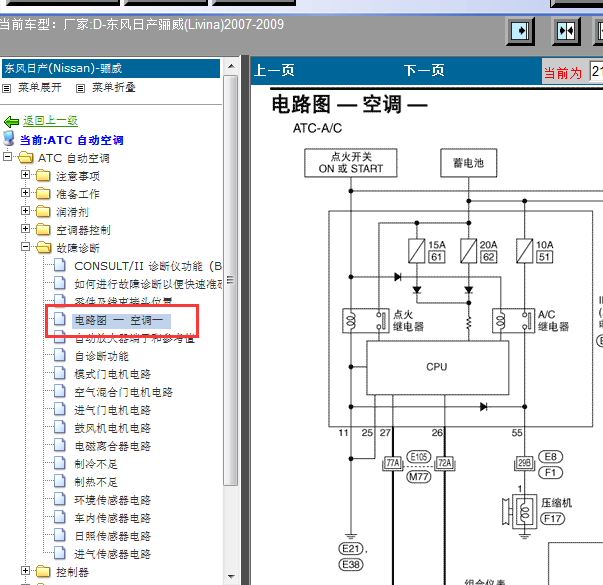Click document icon beside 模式门电机电路
The height and width of the screenshot is (585, 603).
pyautogui.click(x=60, y=373)
